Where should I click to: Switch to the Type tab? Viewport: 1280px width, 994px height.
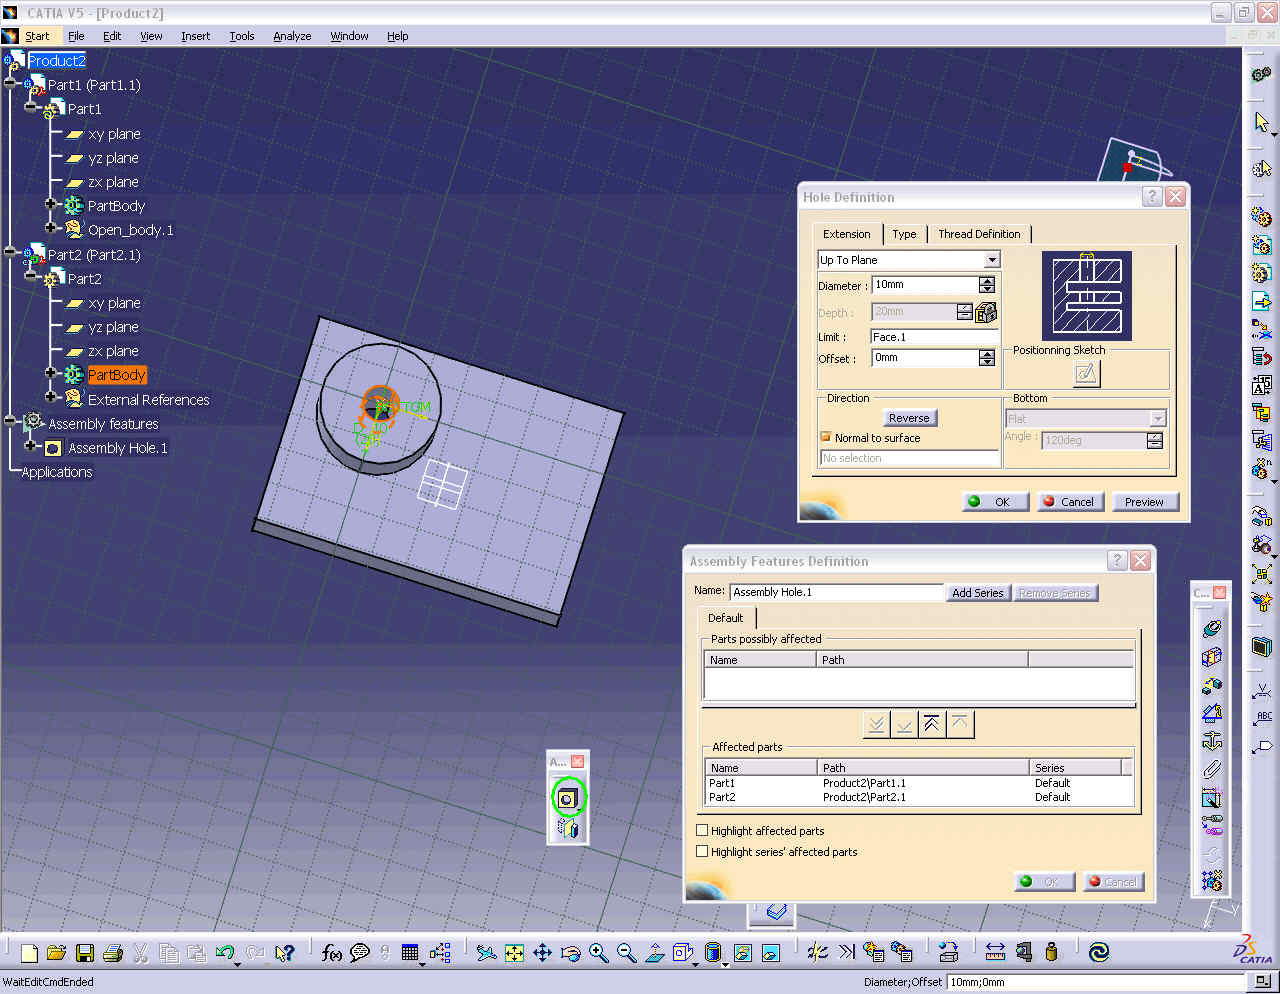904,234
